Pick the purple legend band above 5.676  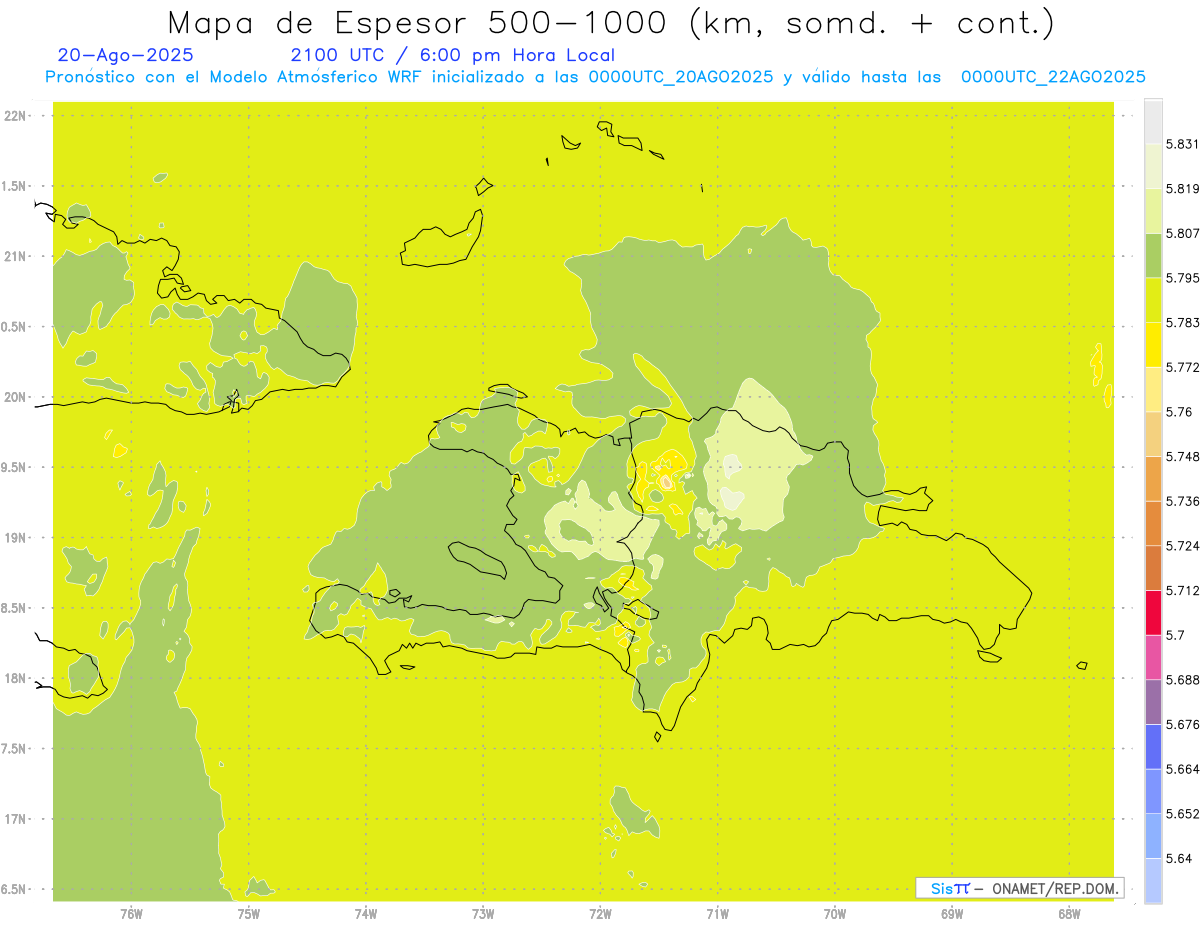pyautogui.click(x=1153, y=701)
